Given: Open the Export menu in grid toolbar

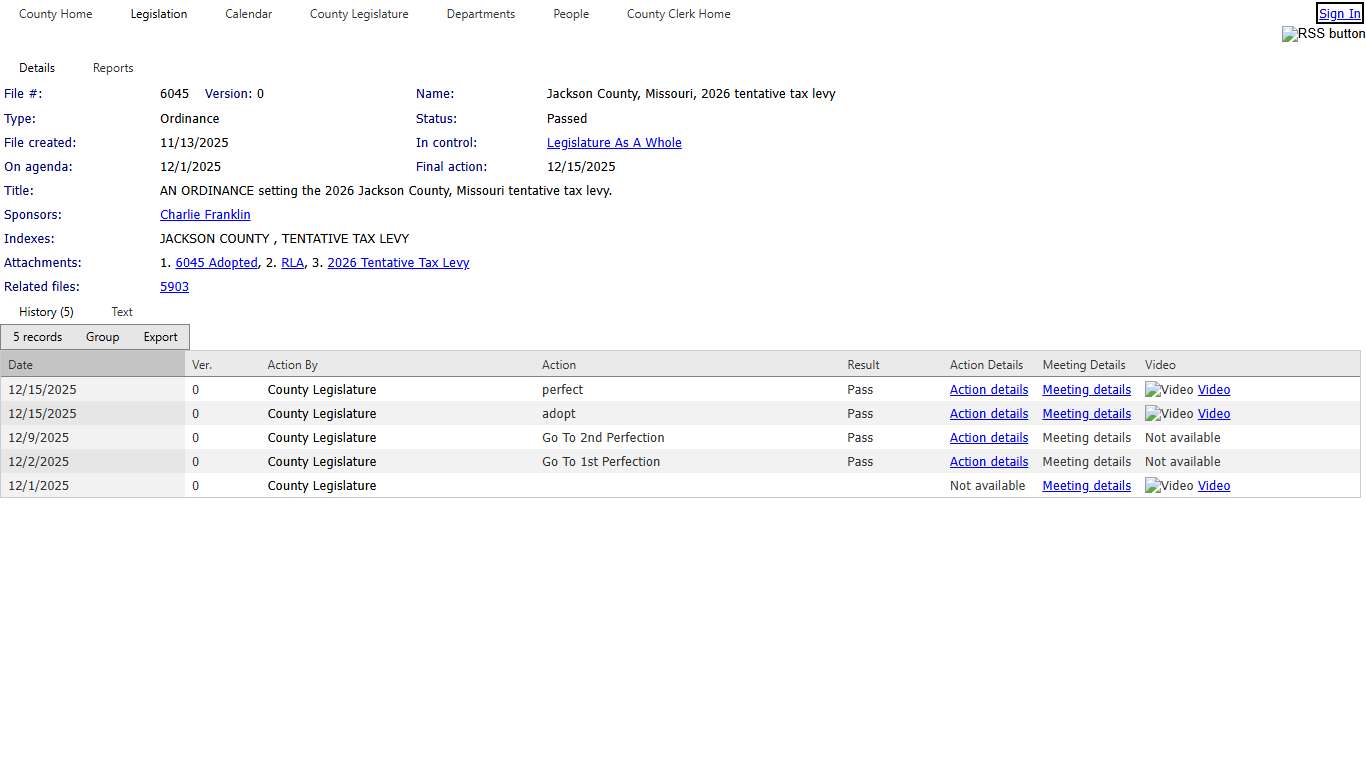Looking at the screenshot, I should [160, 337].
